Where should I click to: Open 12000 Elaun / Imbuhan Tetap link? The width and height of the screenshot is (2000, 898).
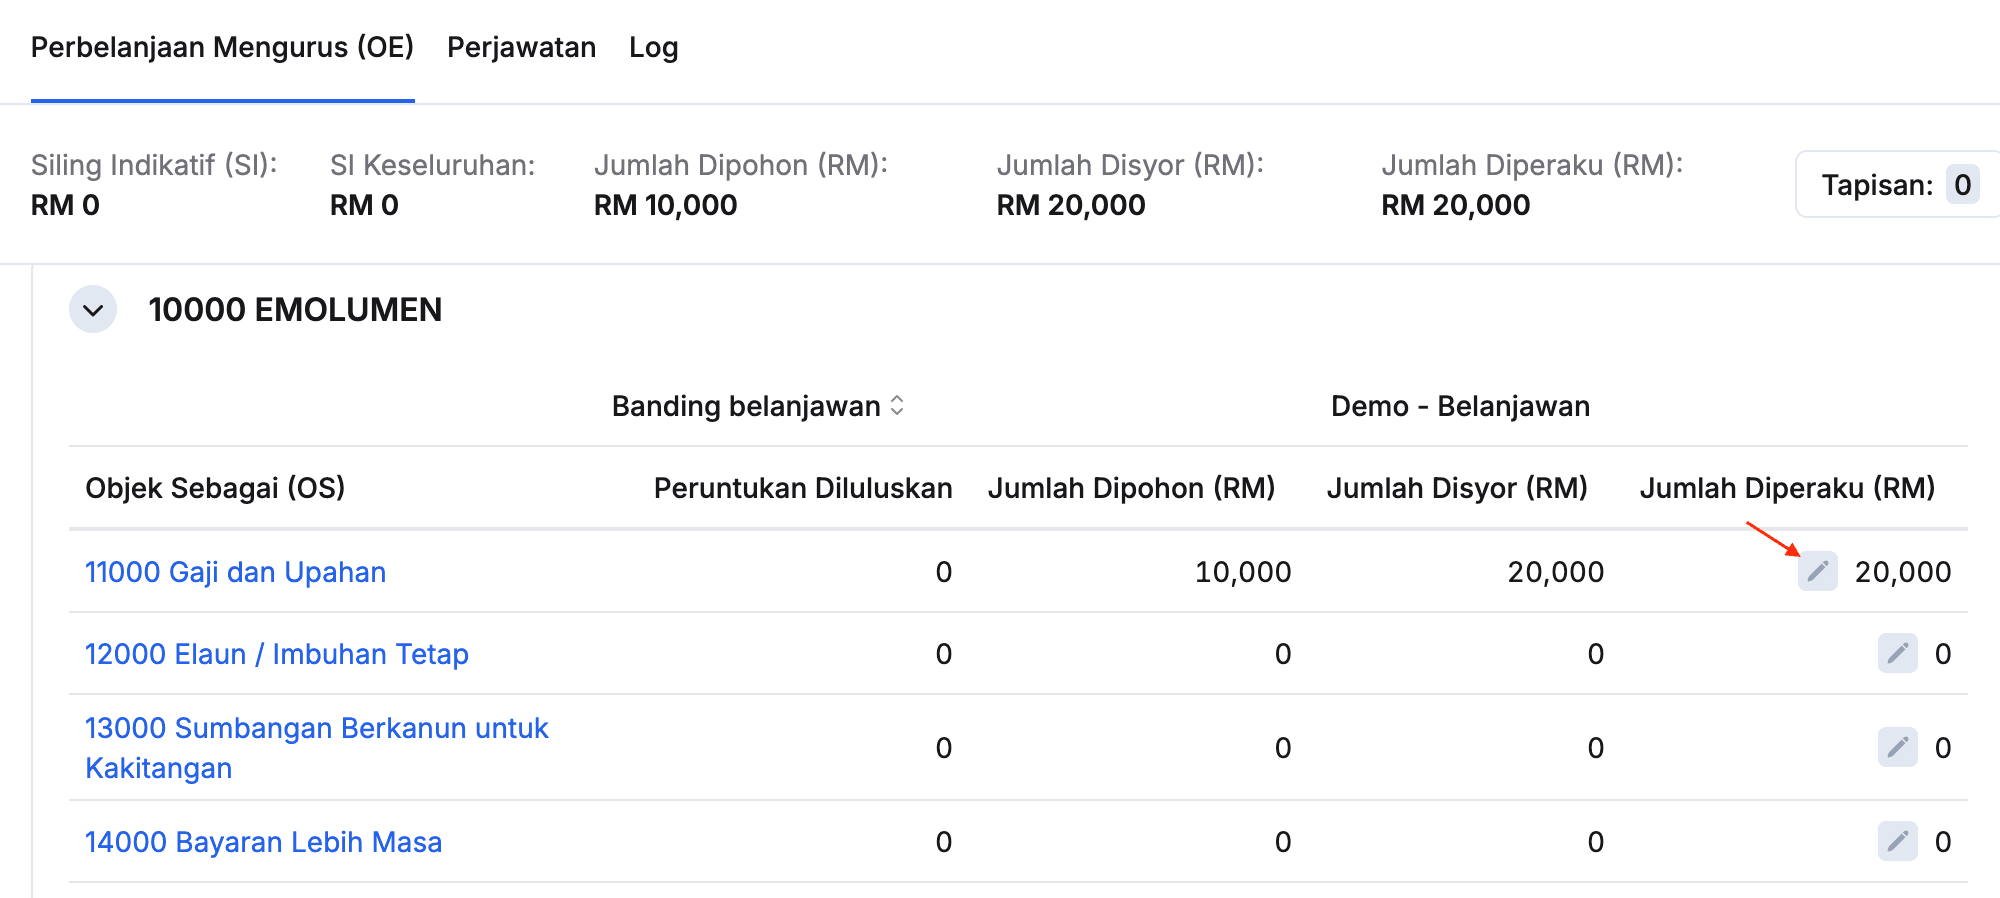pos(276,654)
